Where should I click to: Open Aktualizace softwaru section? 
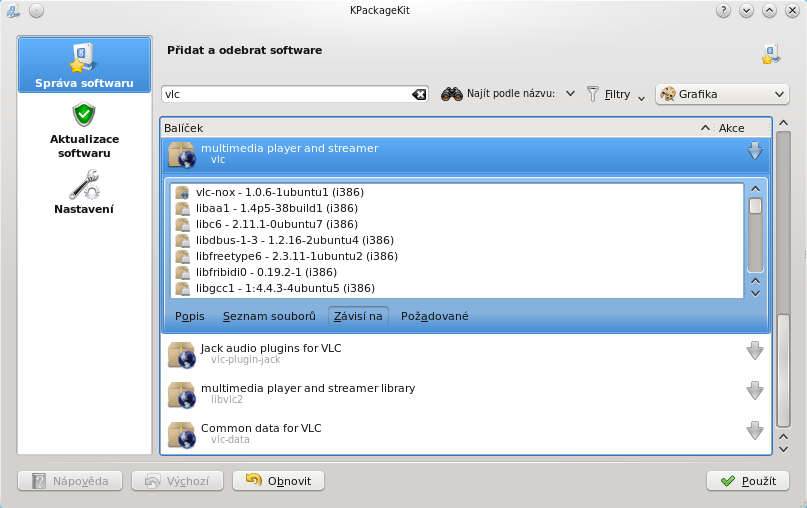(x=84, y=131)
